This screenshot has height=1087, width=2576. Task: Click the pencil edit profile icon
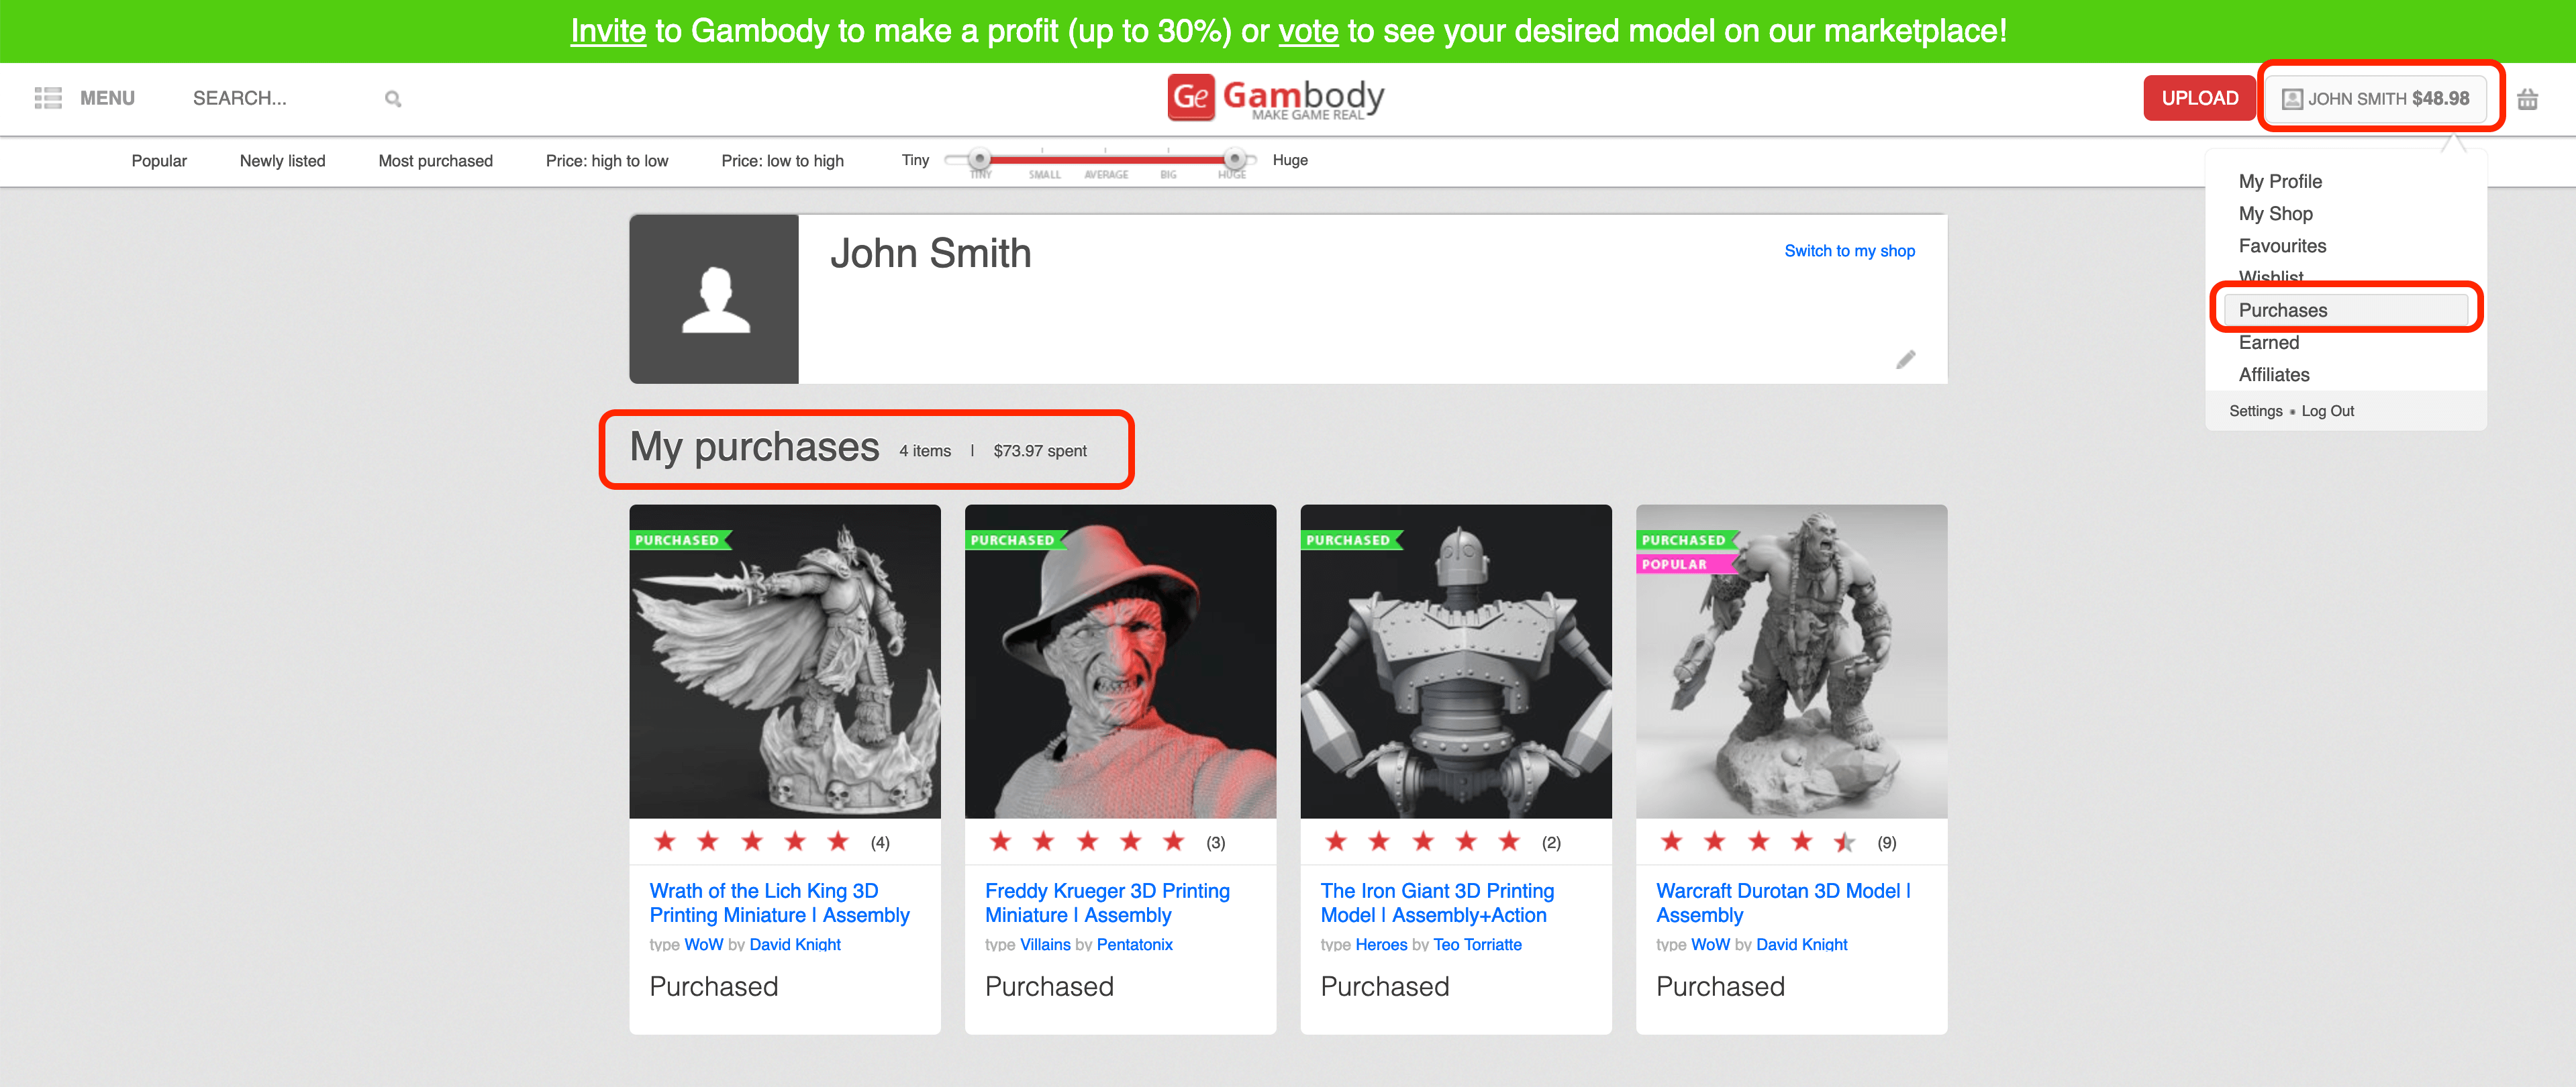pos(1905,360)
